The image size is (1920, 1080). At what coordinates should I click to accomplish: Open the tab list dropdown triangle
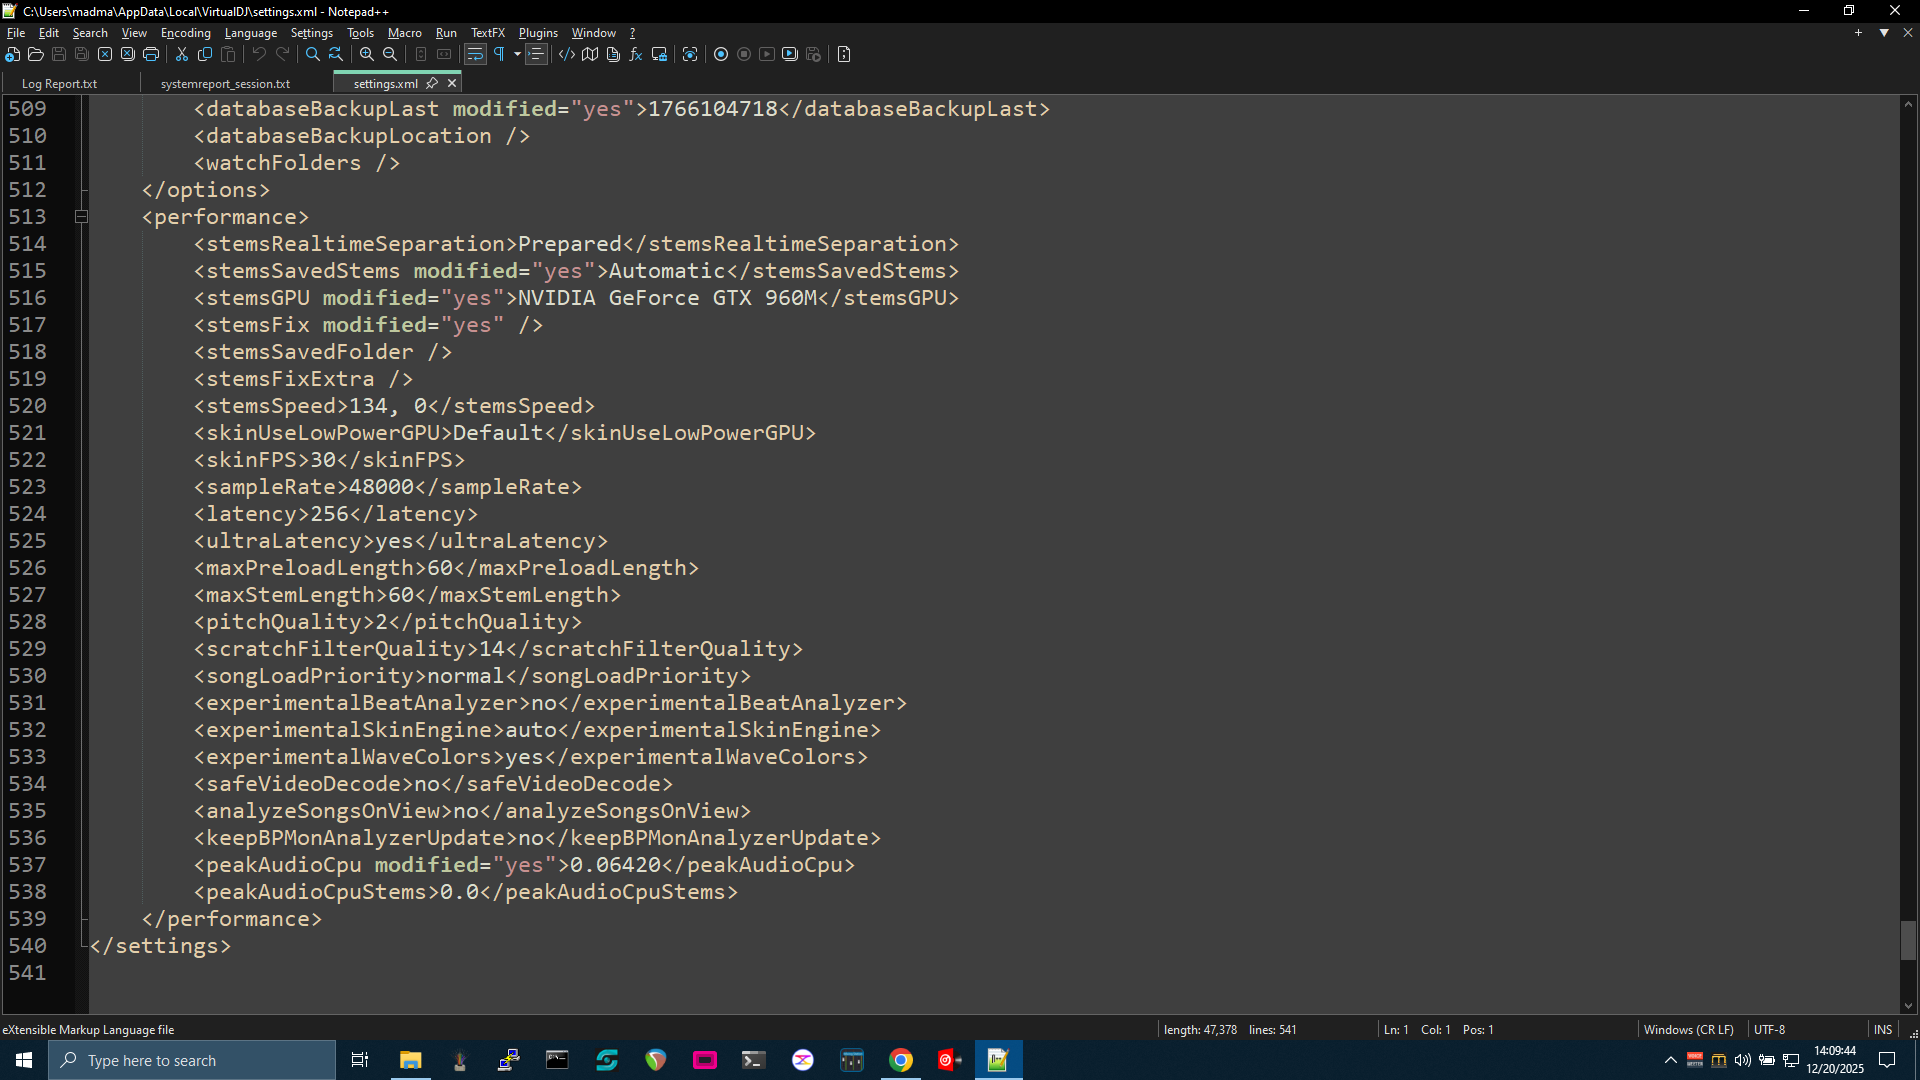point(1884,33)
